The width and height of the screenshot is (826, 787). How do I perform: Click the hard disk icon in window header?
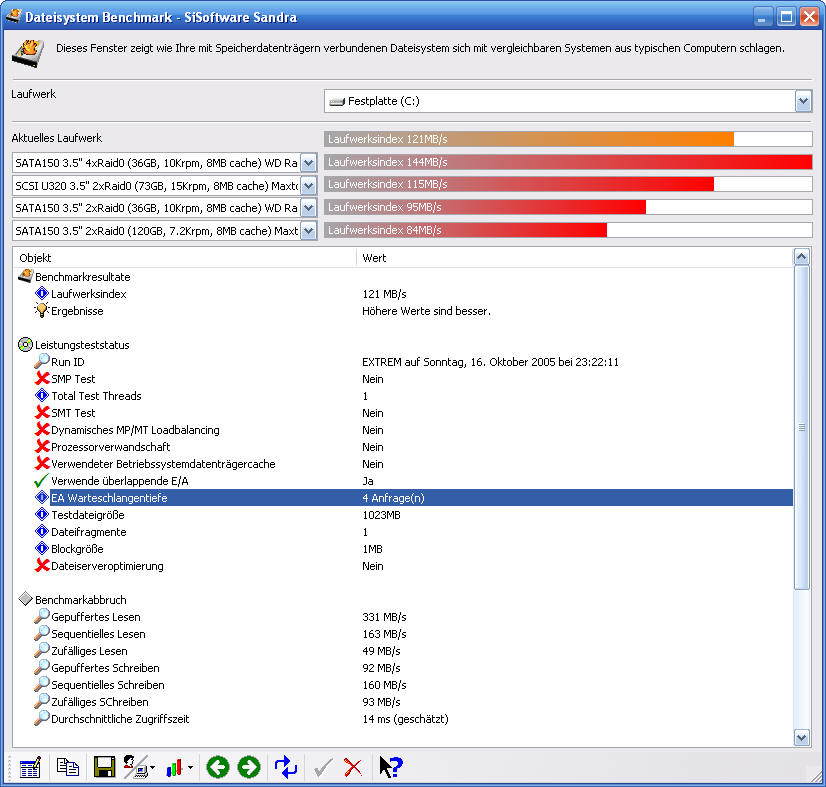point(27,53)
